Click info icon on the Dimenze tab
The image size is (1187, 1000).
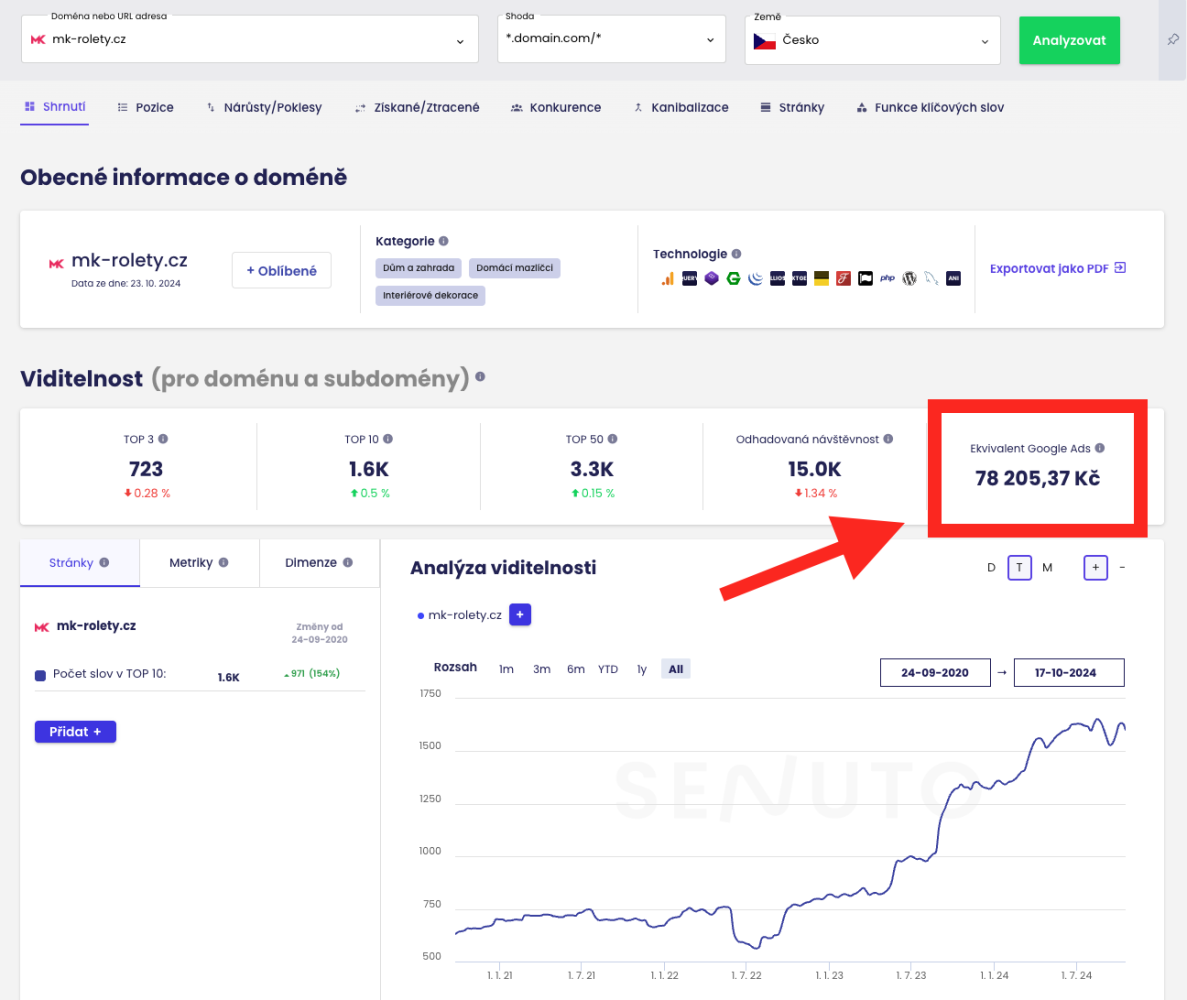pos(347,562)
